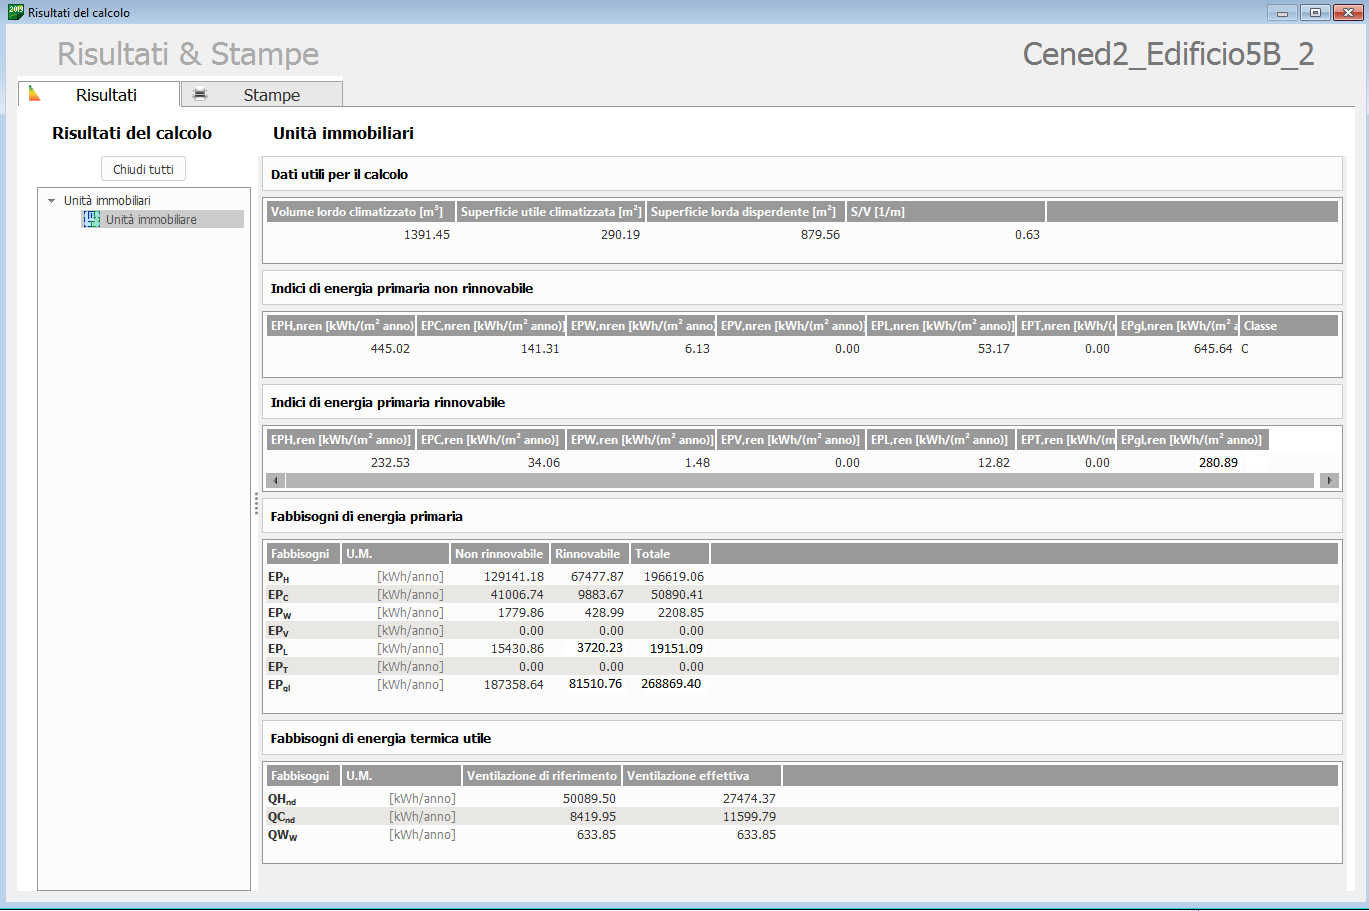1369x911 pixels.
Task: Click the Classe column header
Action: click(x=1287, y=326)
